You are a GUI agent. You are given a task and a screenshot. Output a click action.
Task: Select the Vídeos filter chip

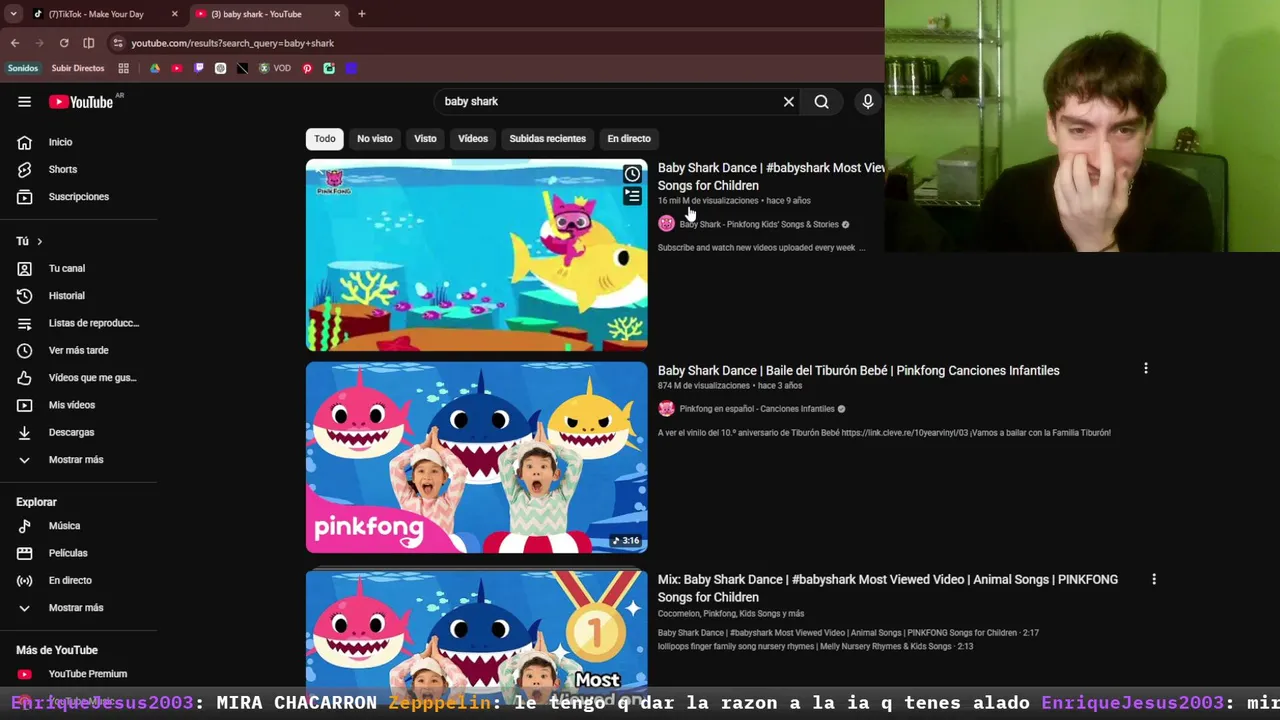tap(473, 139)
